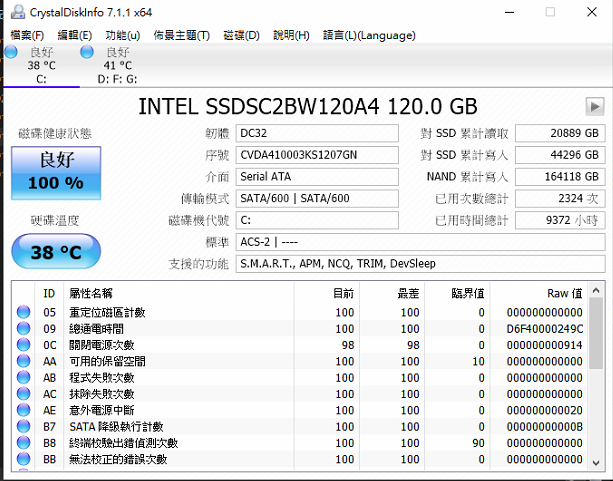Open the 說明(H) menu
Viewport: 613px width, 481px height.
click(291, 35)
